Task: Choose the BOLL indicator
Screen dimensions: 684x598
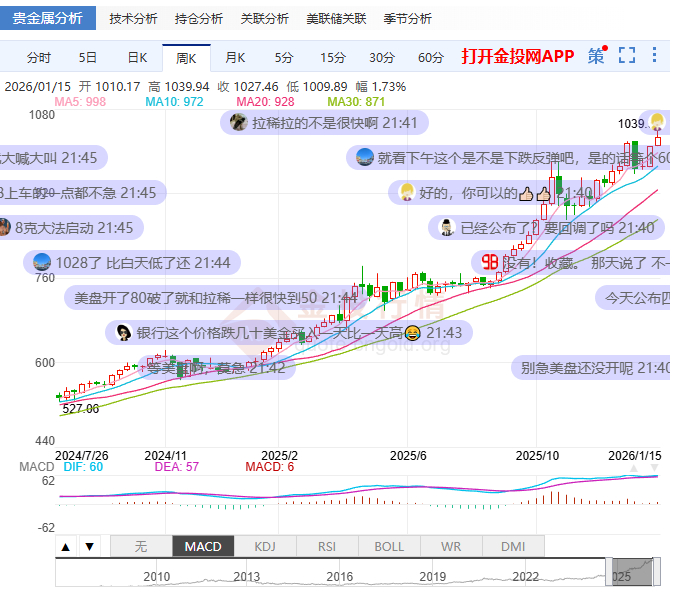Action: pyautogui.click(x=389, y=547)
